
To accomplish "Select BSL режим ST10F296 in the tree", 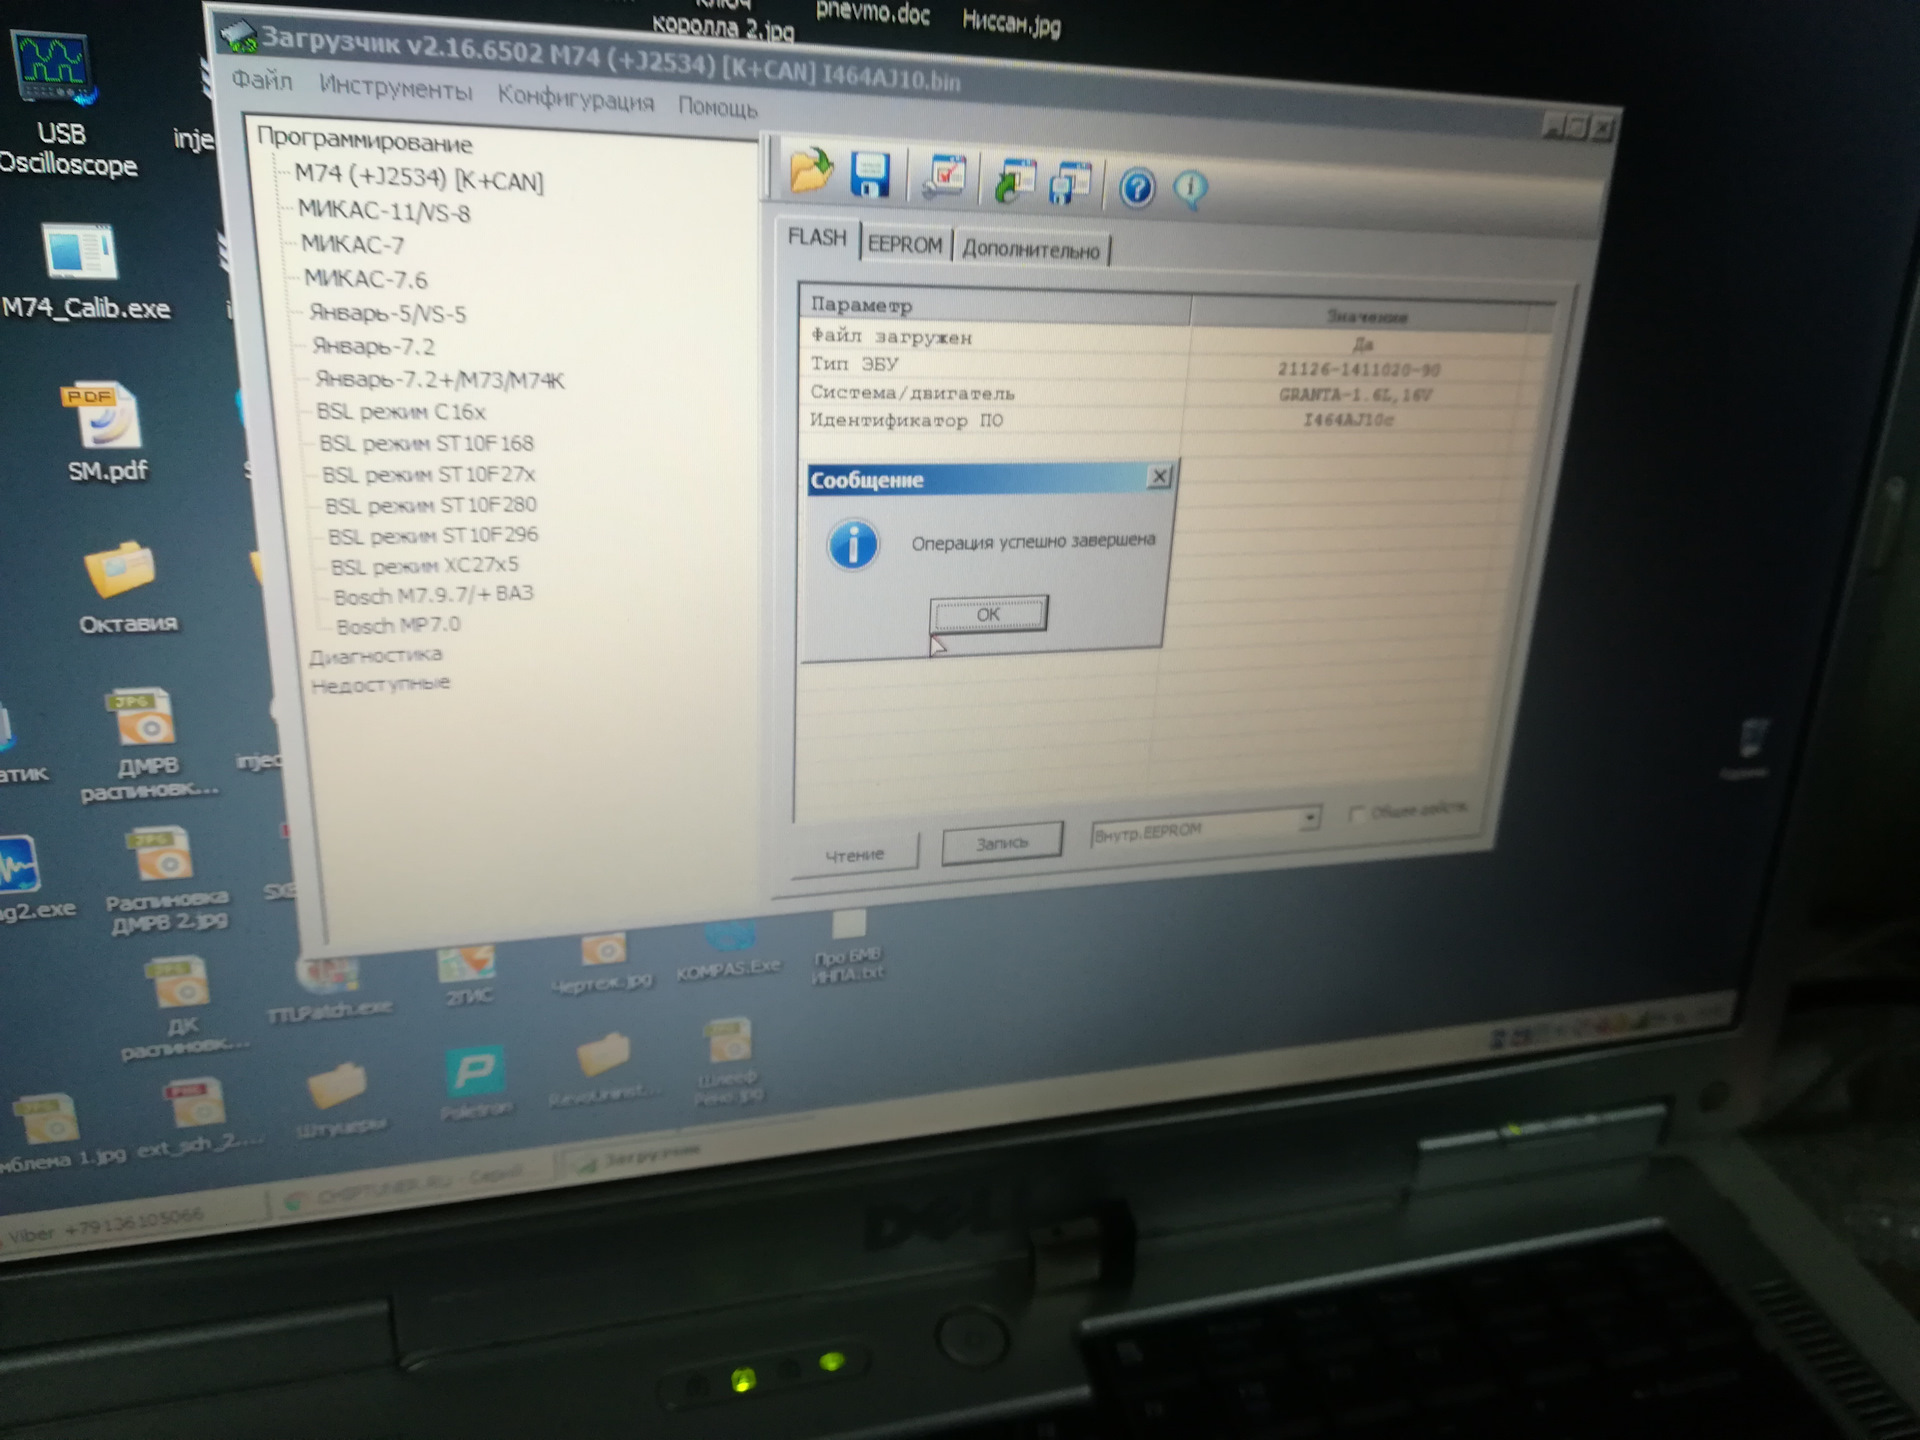I will (x=432, y=535).
